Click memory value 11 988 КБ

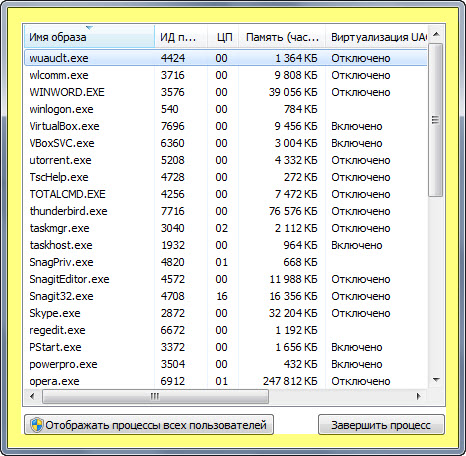click(294, 279)
